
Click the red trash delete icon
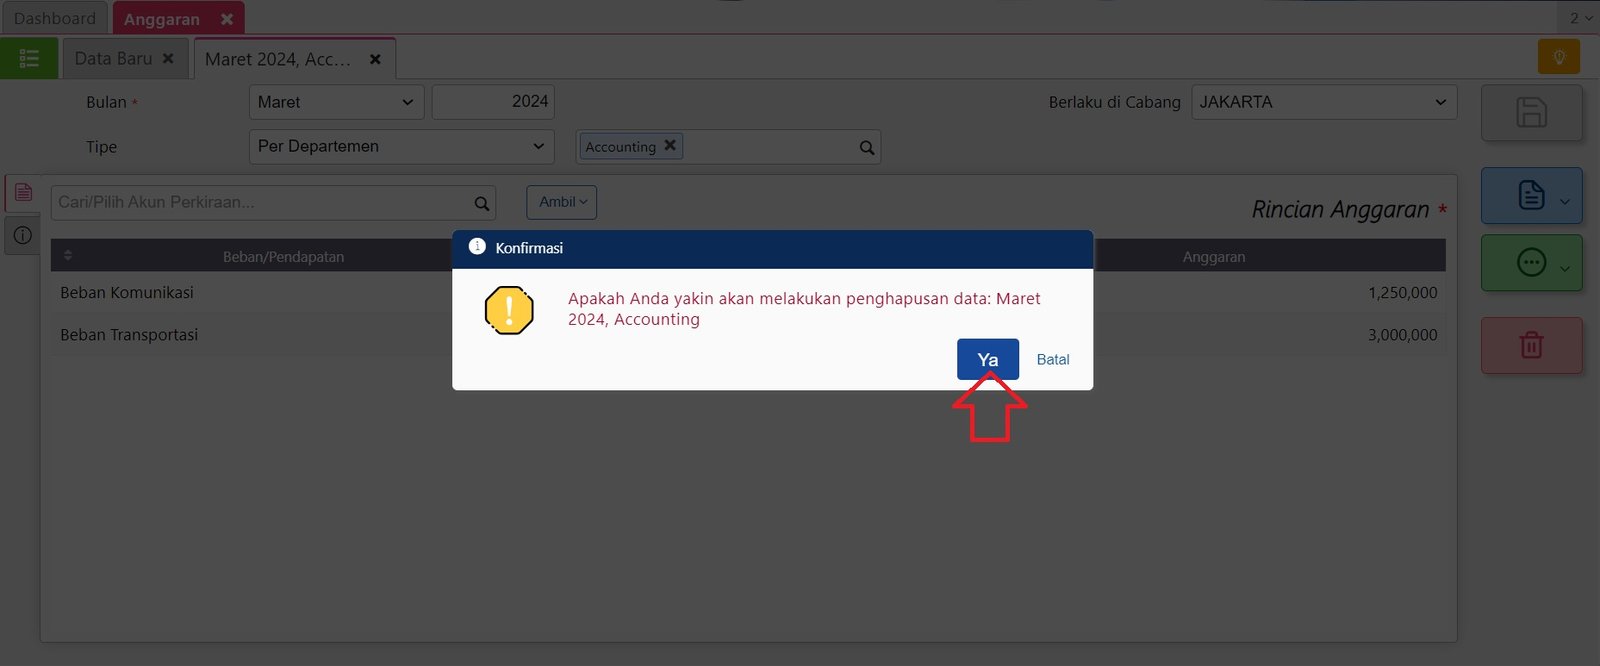[x=1531, y=346]
